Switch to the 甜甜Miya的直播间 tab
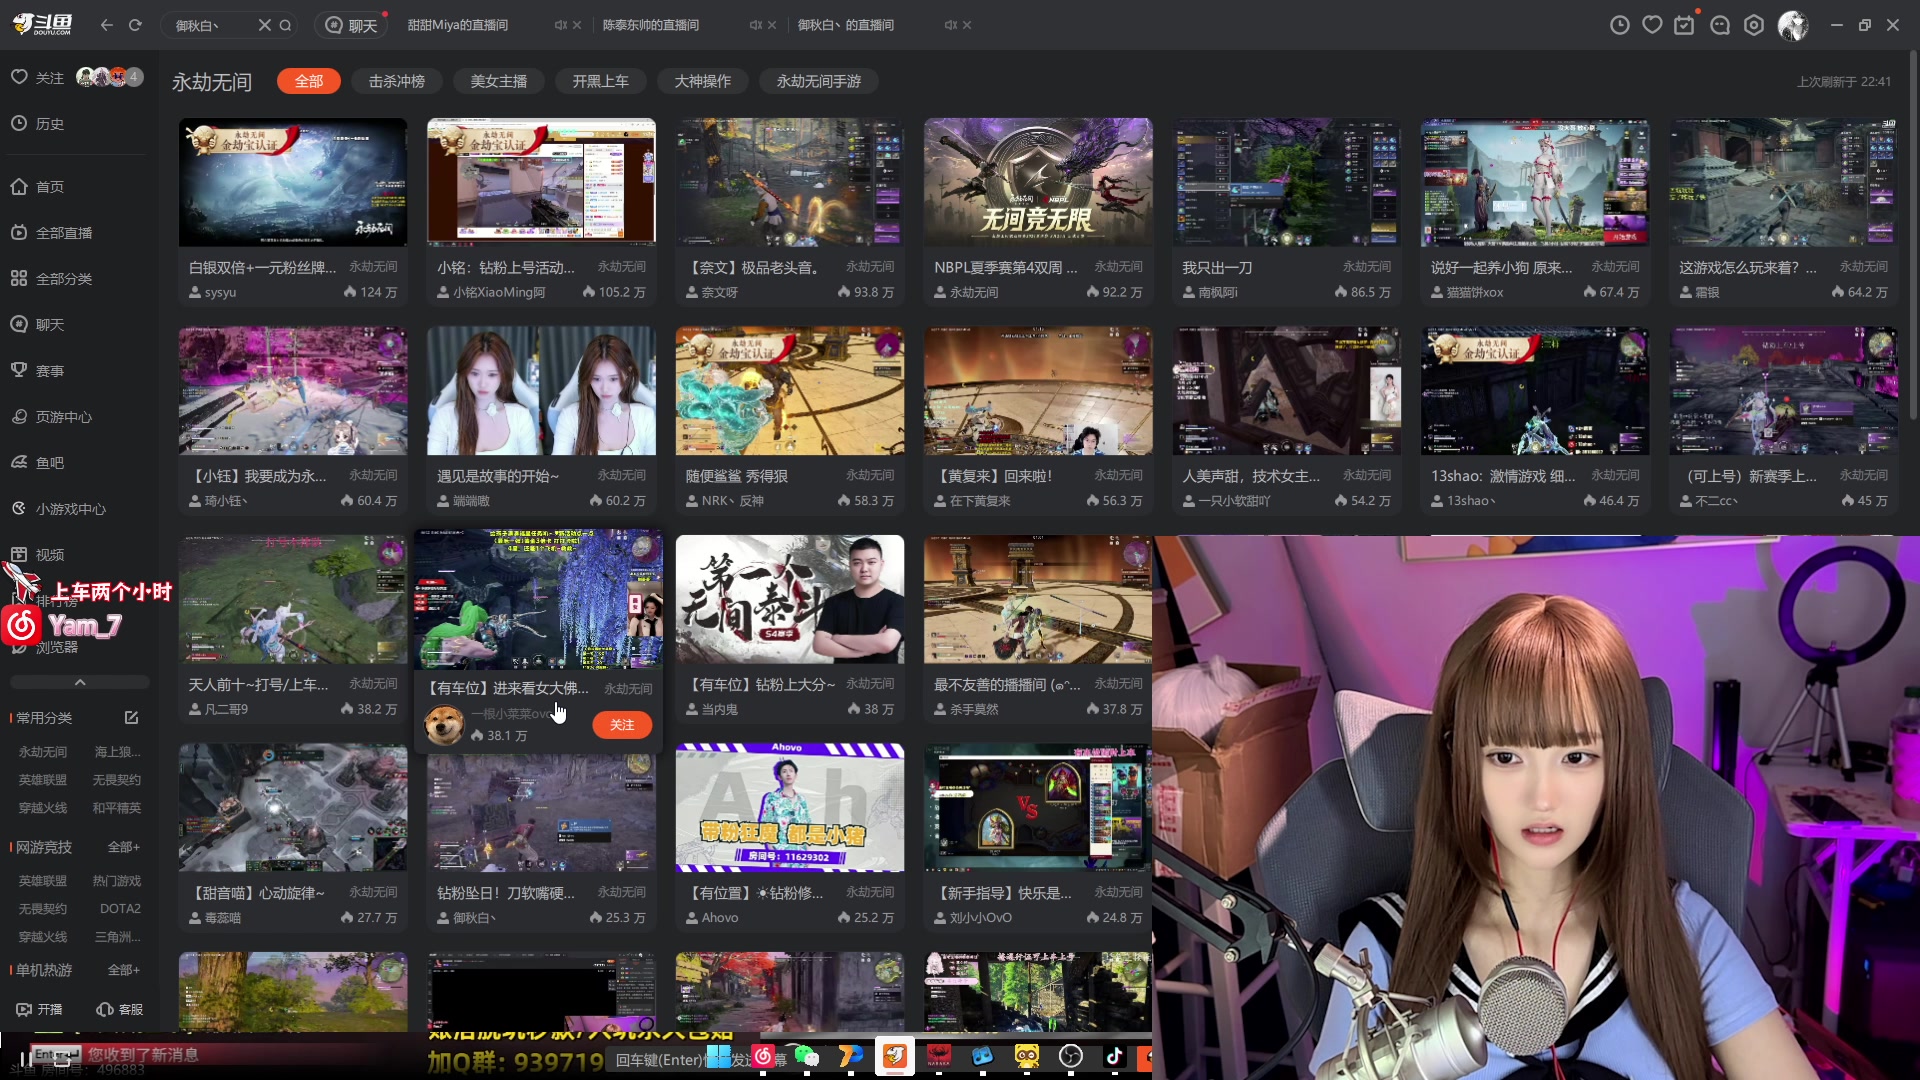The width and height of the screenshot is (1920, 1080). 458,25
